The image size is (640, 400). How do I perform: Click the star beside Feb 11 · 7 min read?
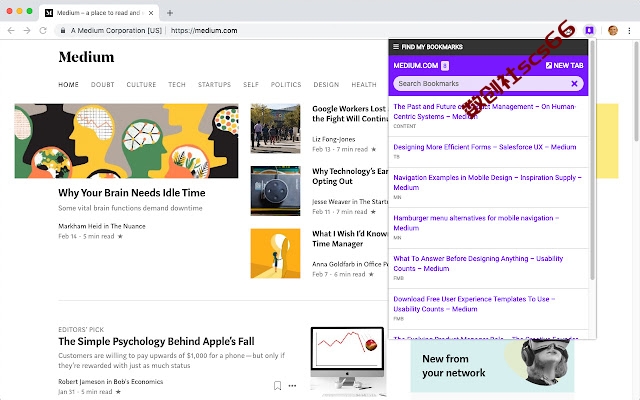point(373,212)
